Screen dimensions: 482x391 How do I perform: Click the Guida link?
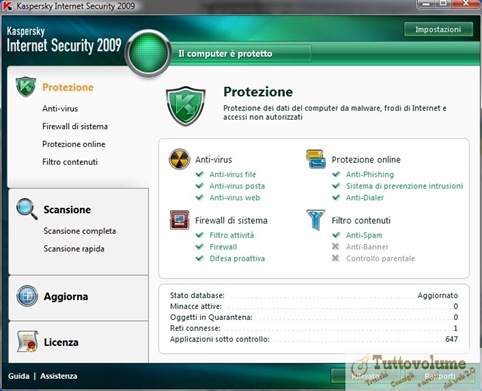19,376
